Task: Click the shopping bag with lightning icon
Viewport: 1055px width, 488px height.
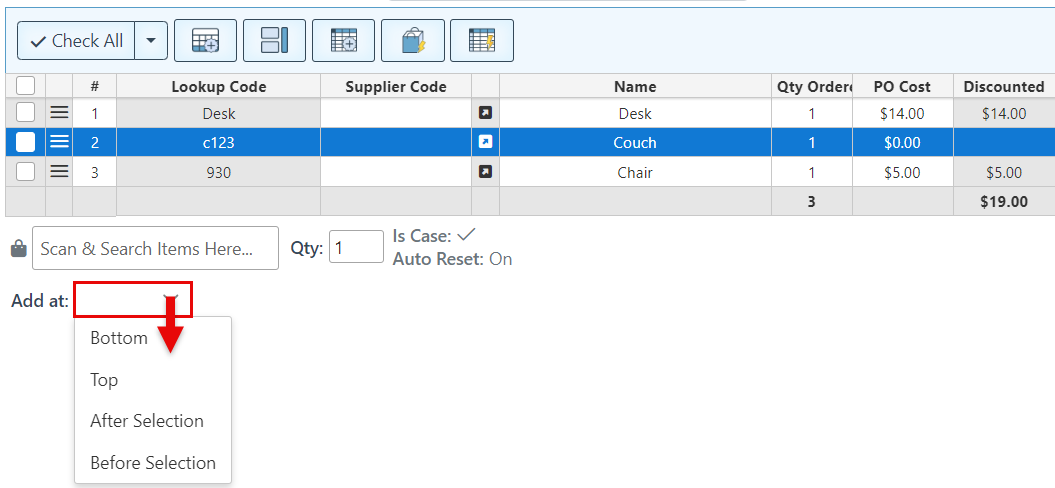Action: pos(412,41)
